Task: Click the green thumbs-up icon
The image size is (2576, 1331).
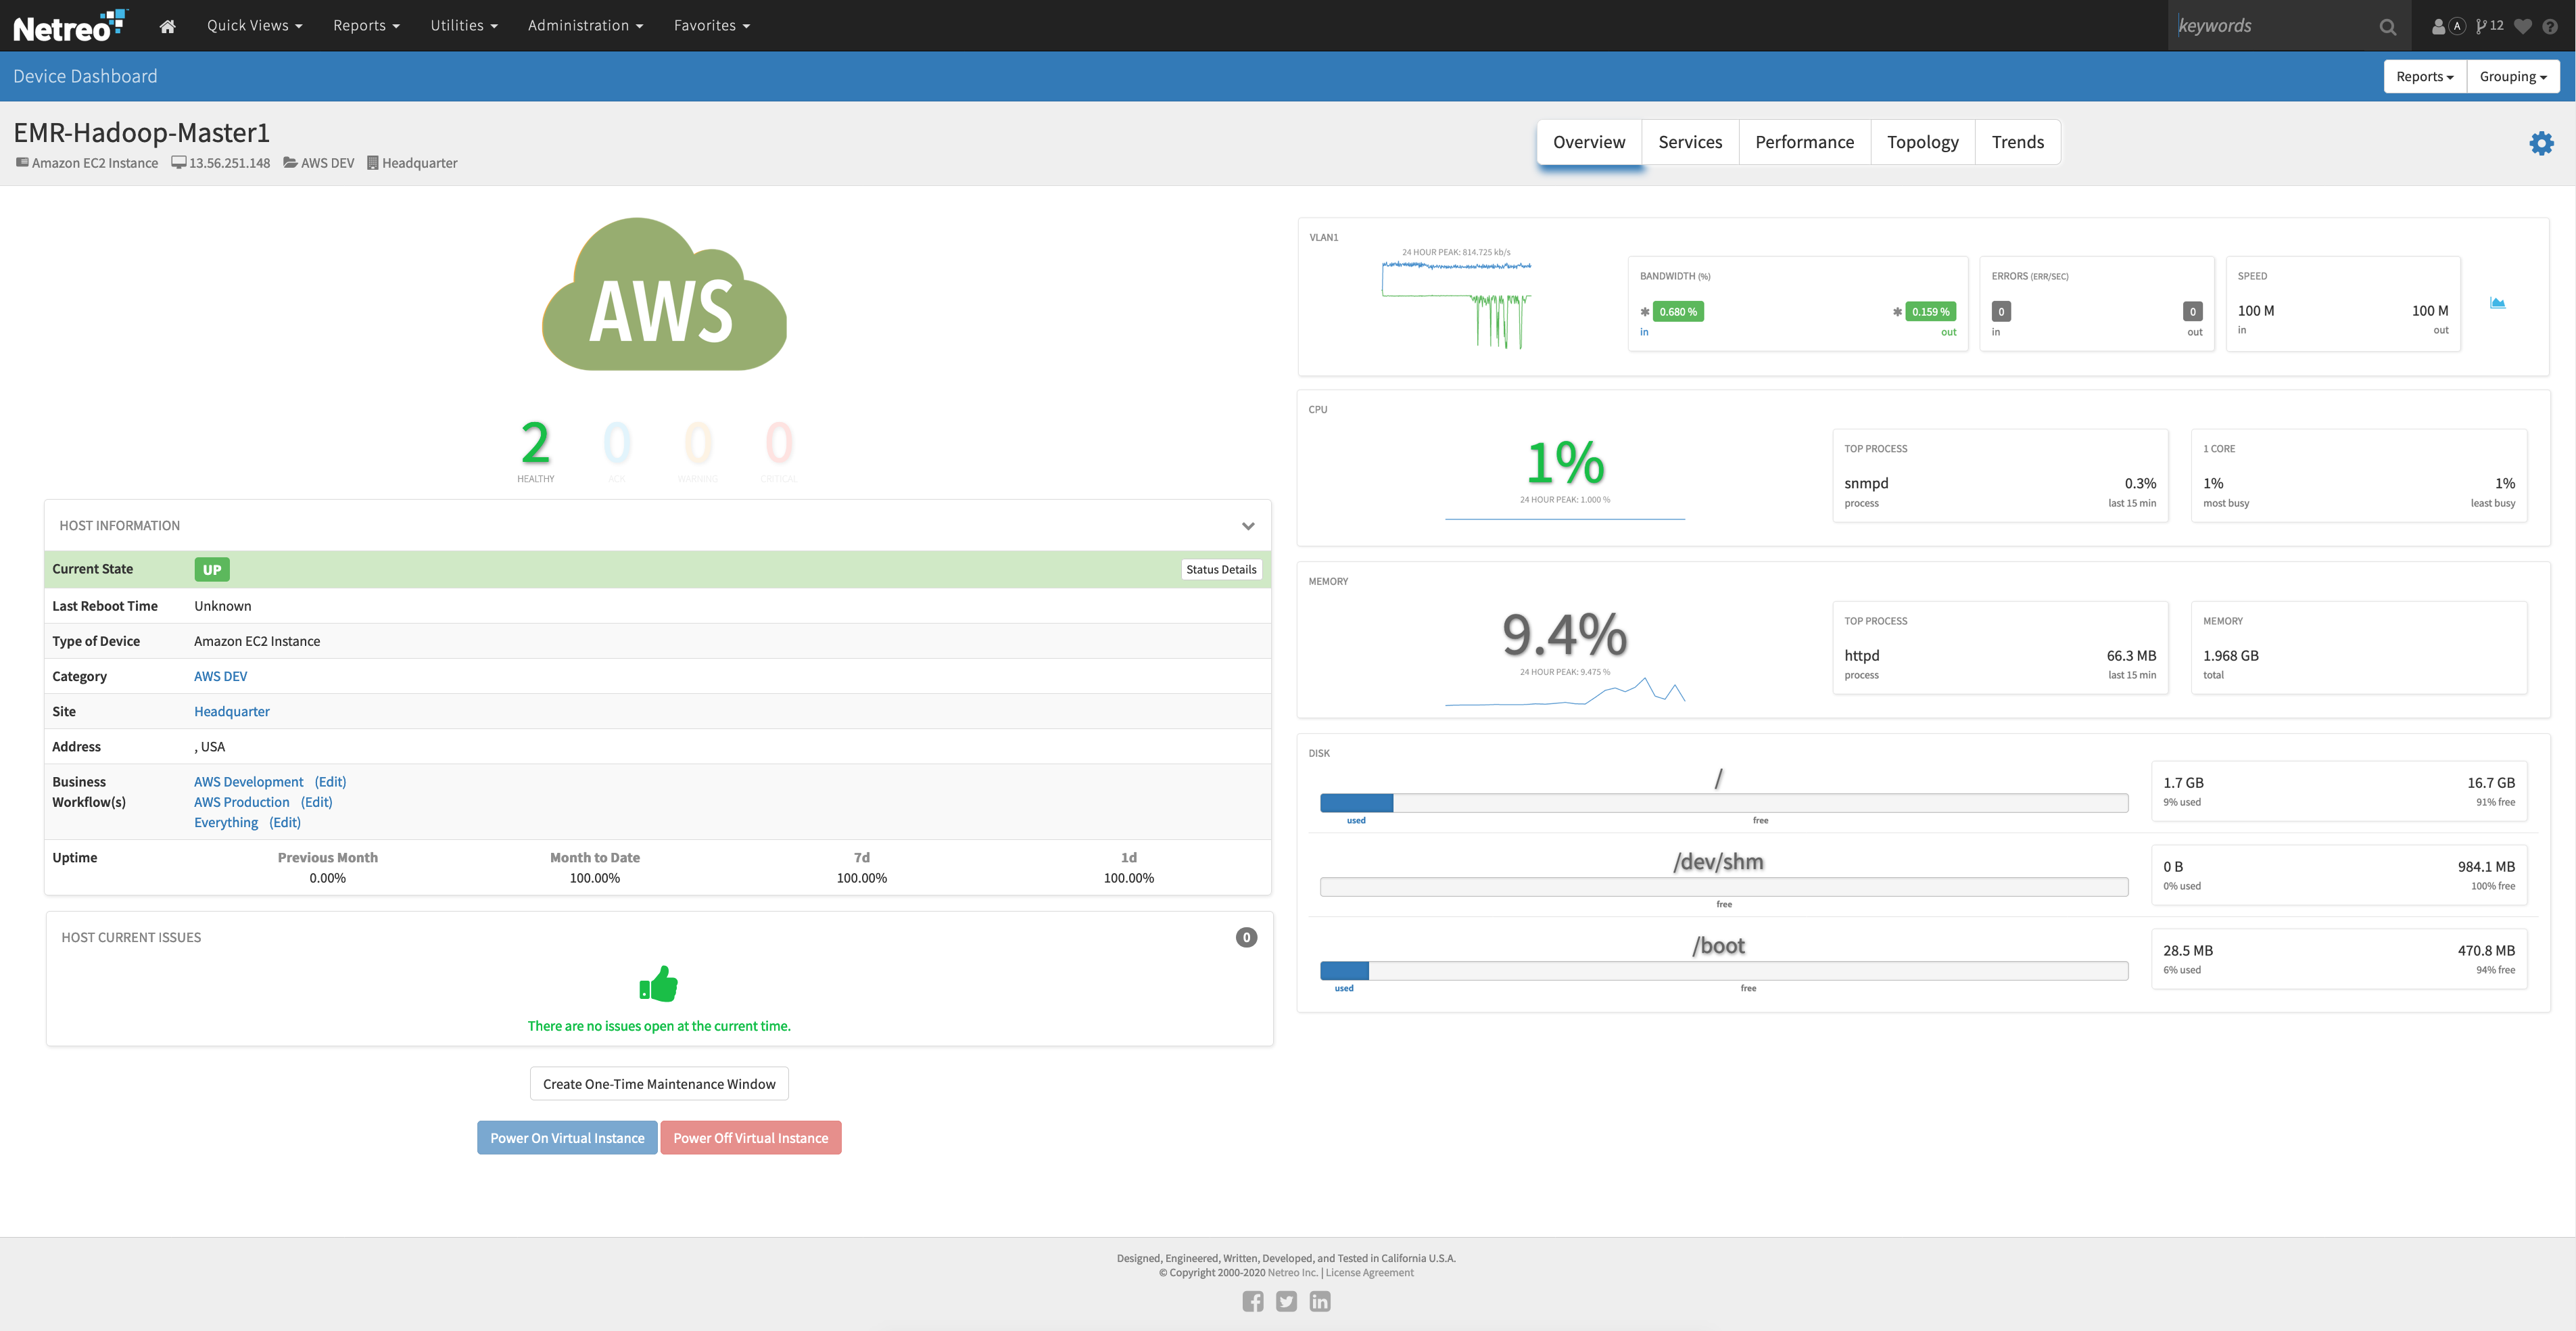Action: pos(659,984)
